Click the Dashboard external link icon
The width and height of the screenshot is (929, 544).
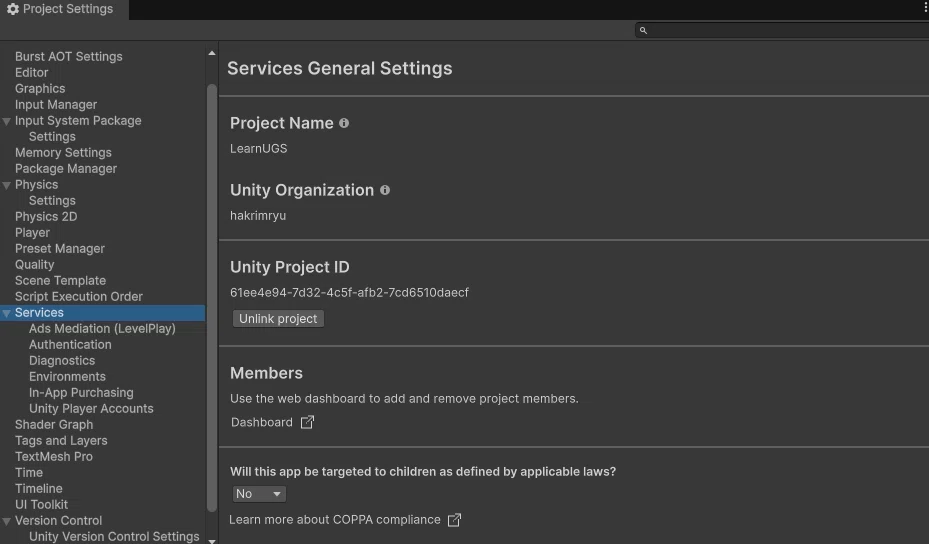[x=307, y=422]
